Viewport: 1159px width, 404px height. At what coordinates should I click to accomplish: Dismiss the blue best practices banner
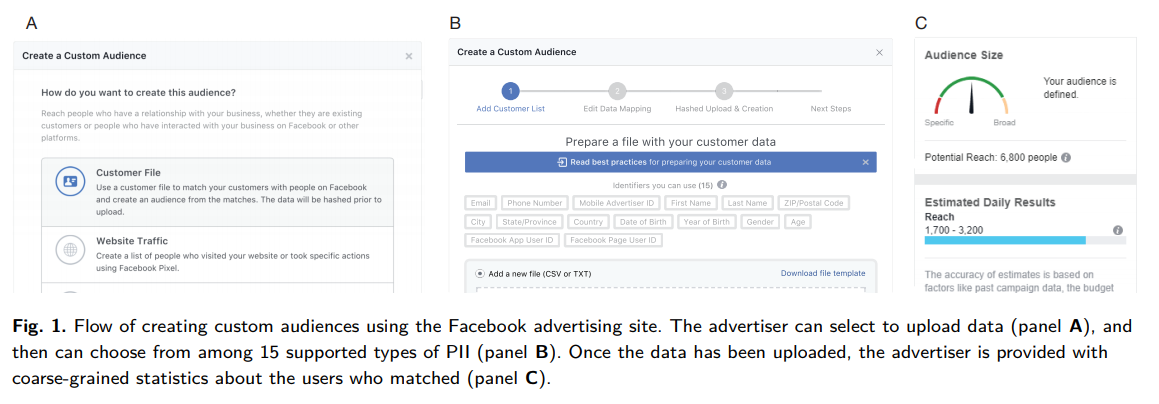tap(866, 162)
